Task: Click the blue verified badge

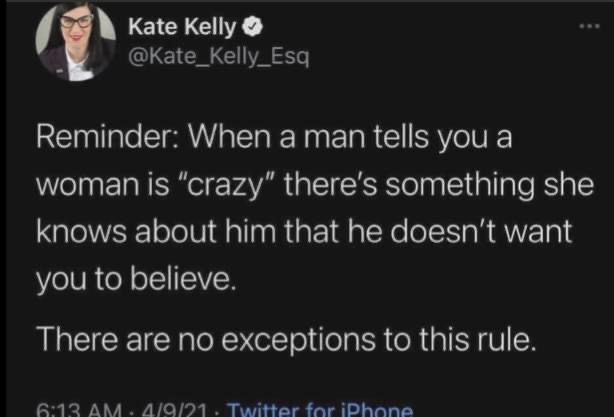Action: point(219,26)
